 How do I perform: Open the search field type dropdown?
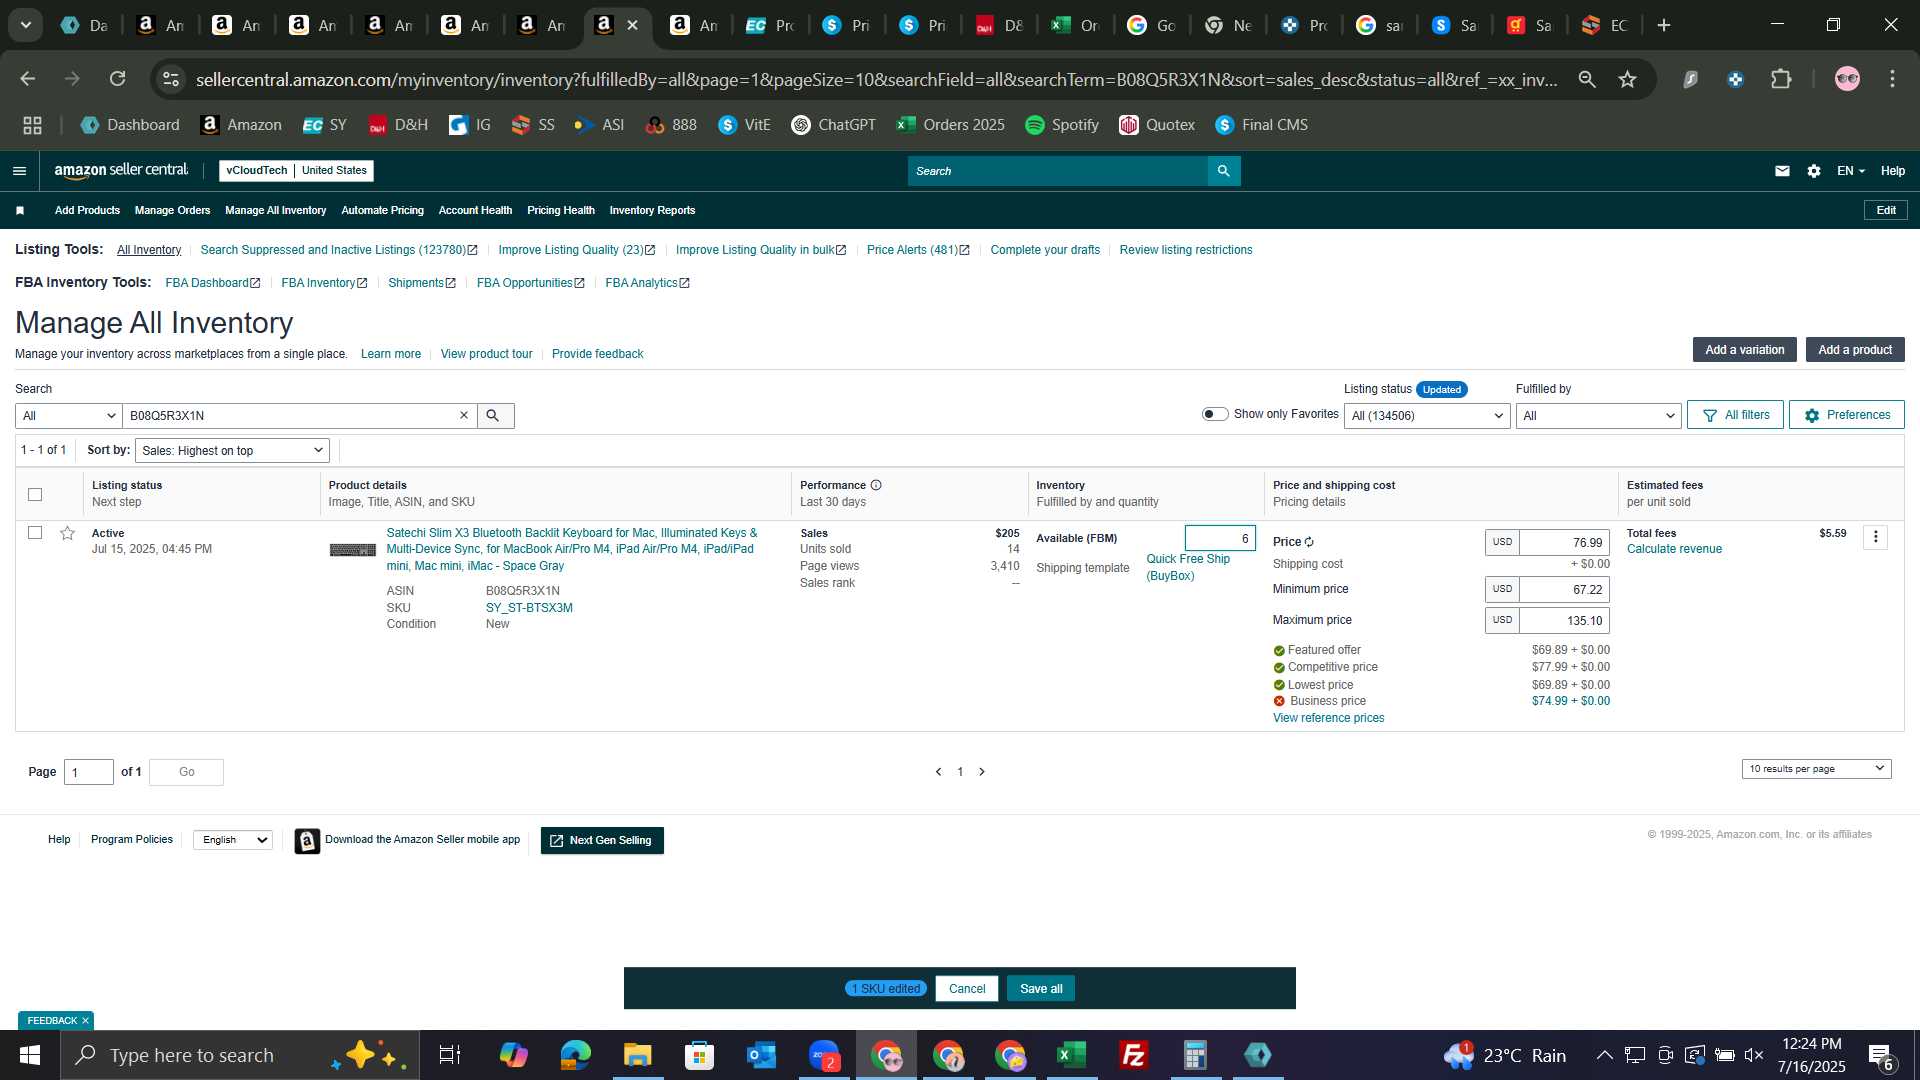[69, 416]
